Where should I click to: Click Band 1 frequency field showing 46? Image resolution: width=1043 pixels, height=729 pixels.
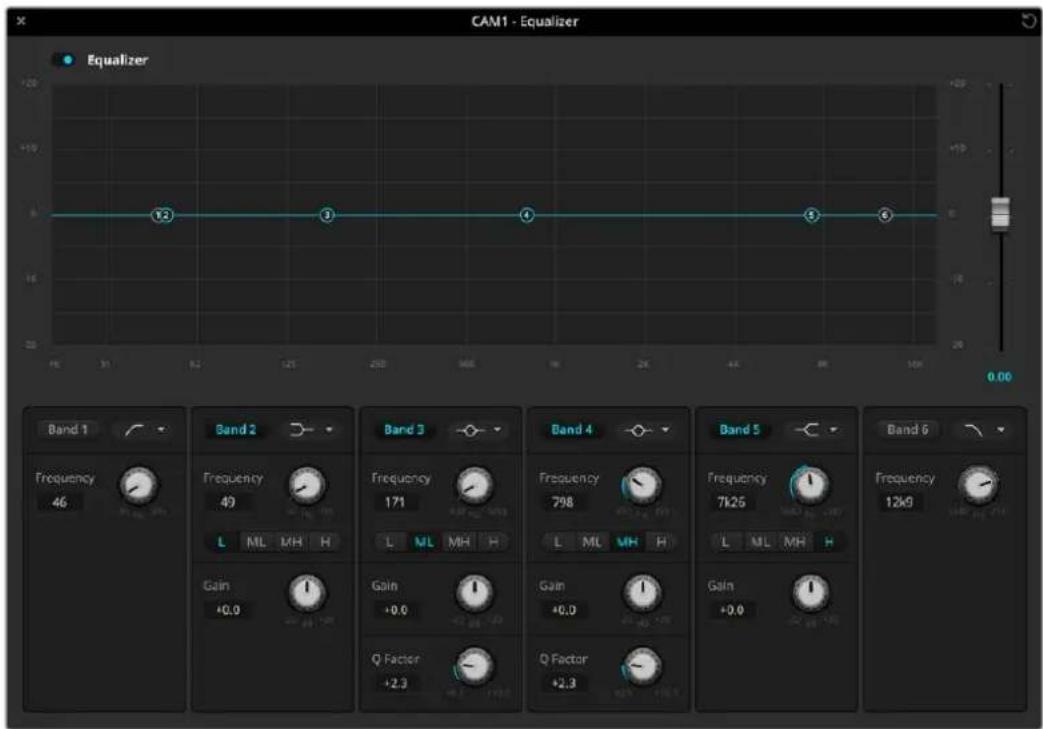pyautogui.click(x=60, y=502)
